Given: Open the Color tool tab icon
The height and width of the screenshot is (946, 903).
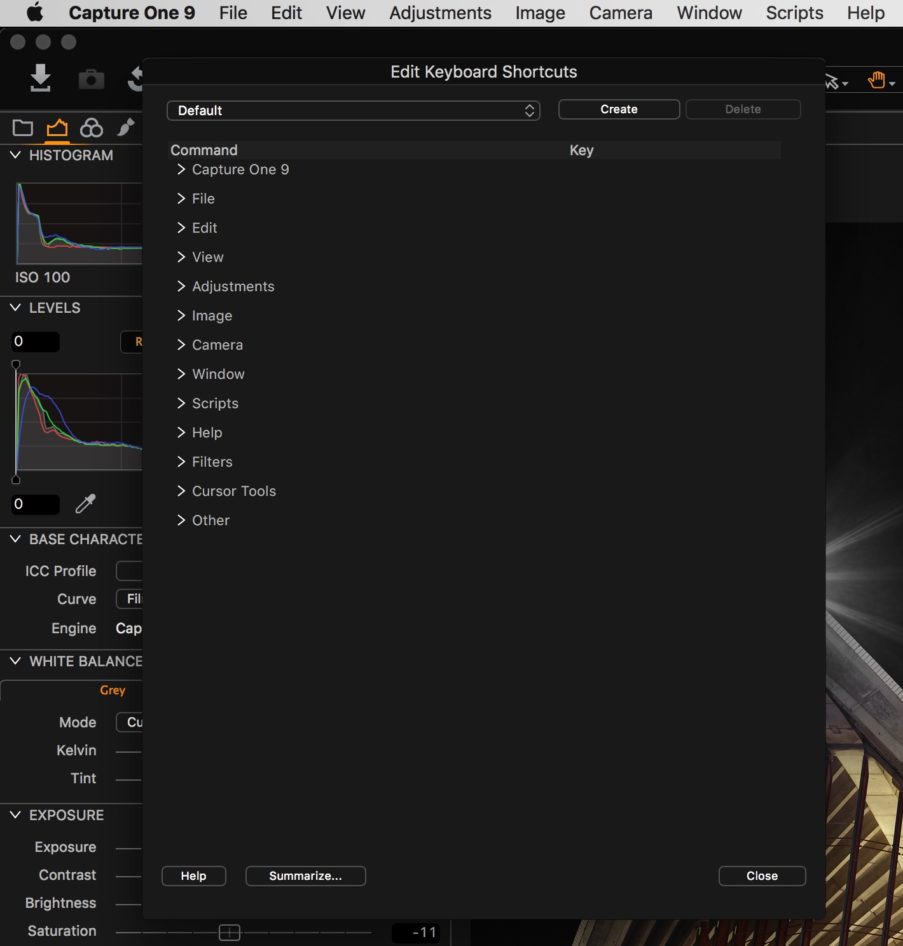Looking at the screenshot, I should 91,127.
